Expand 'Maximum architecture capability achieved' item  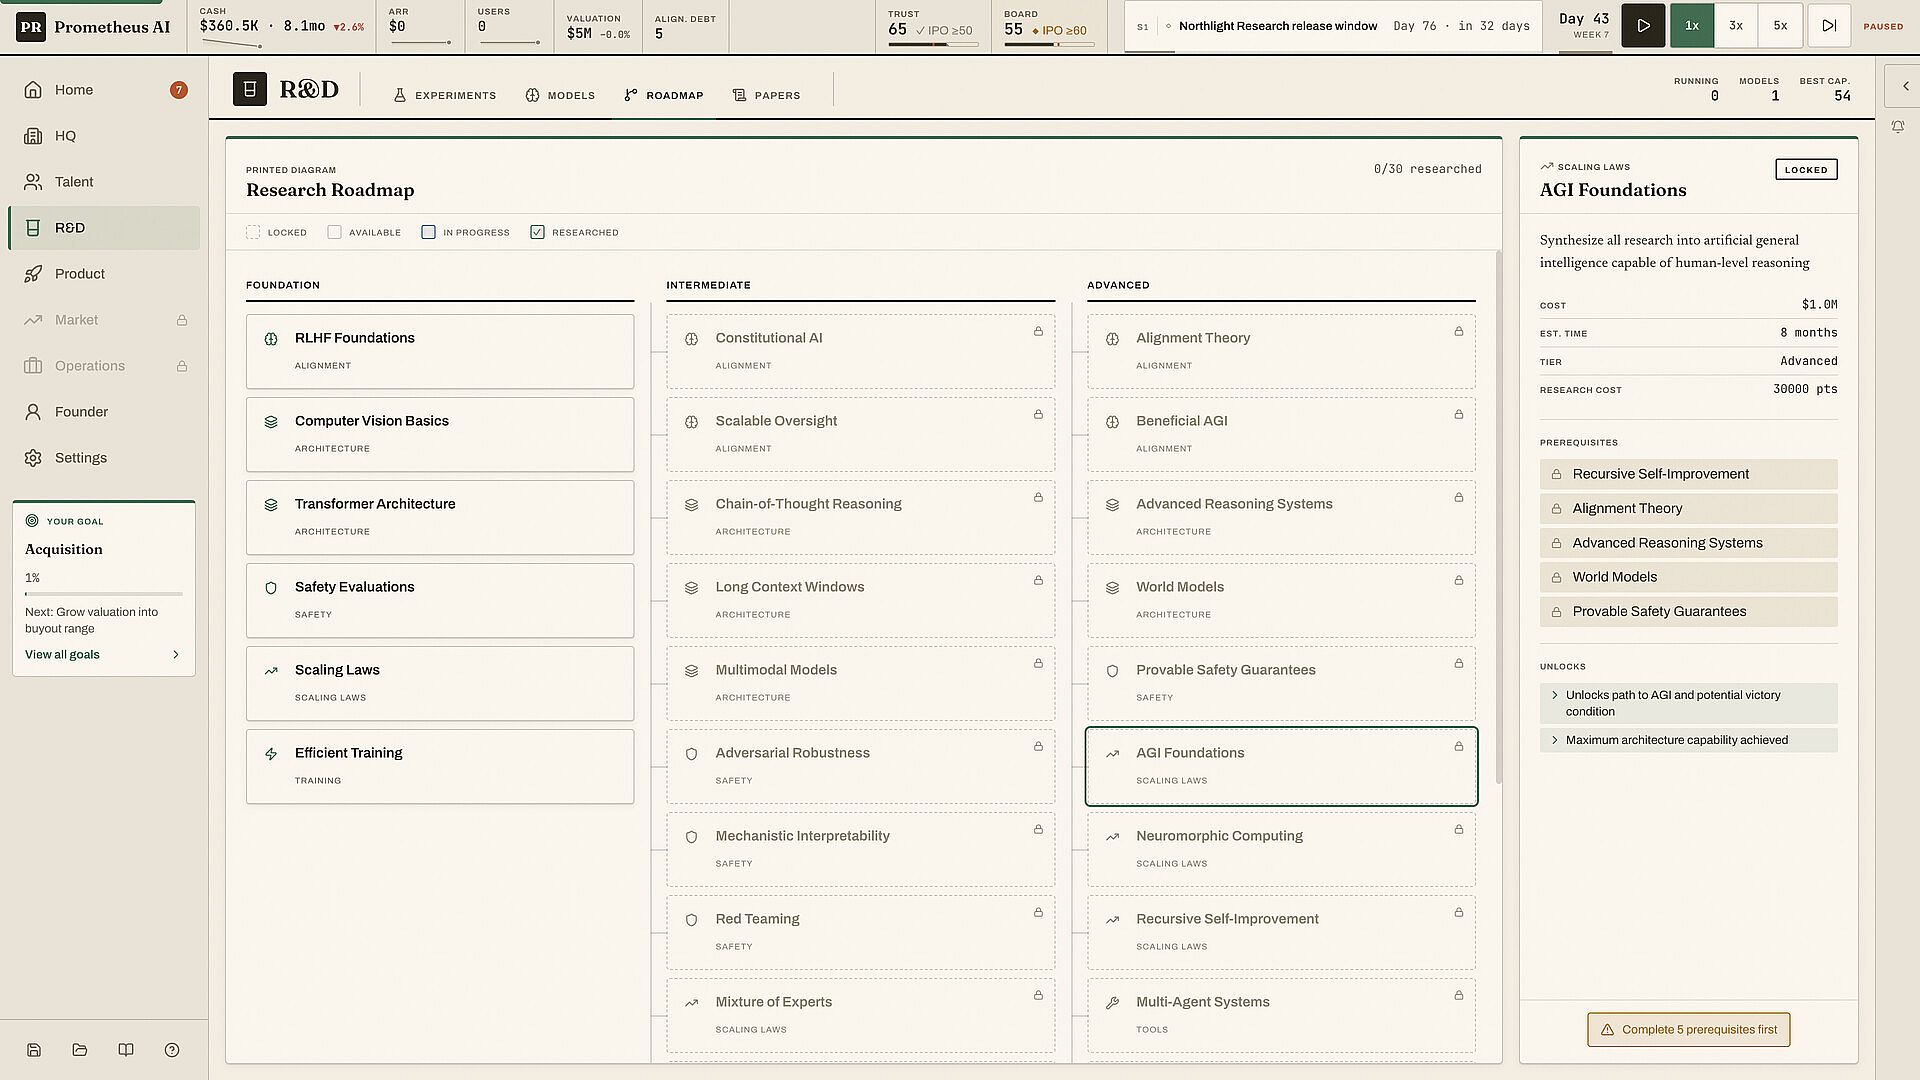pyautogui.click(x=1688, y=740)
